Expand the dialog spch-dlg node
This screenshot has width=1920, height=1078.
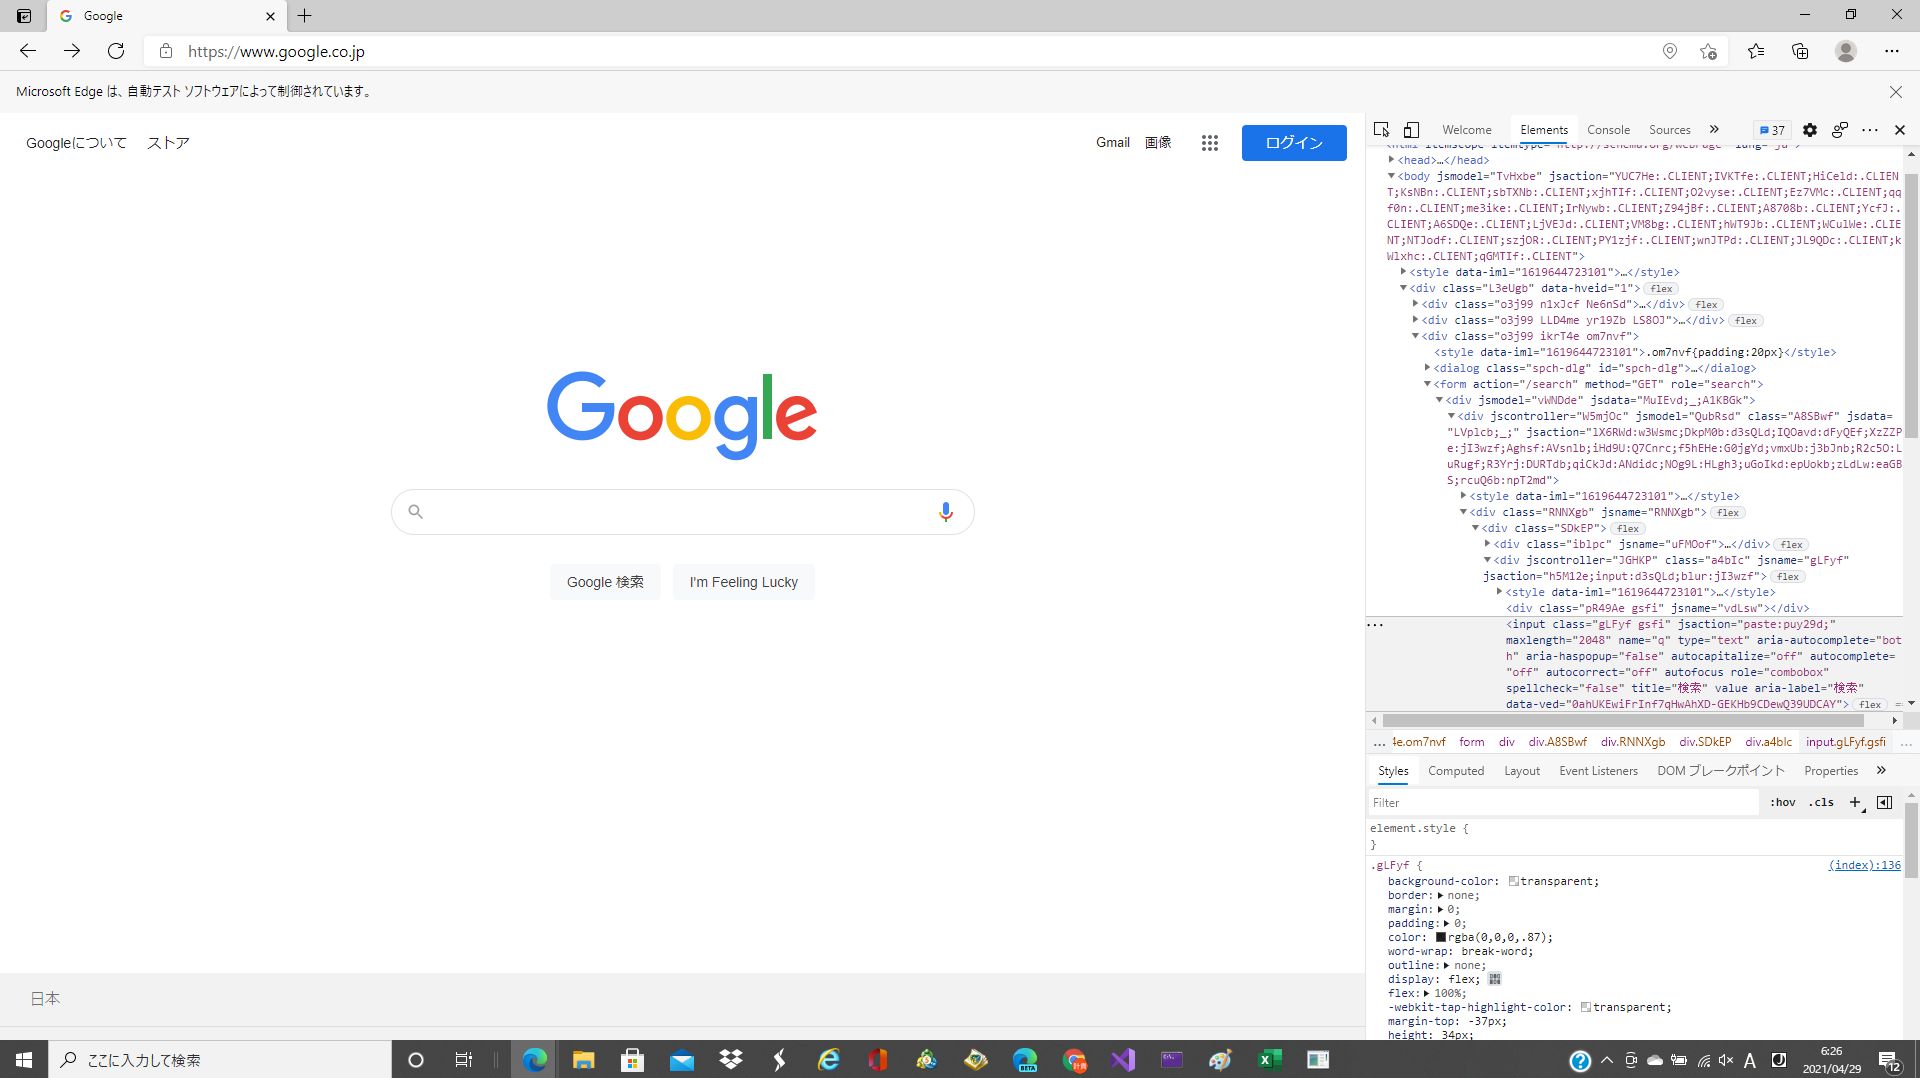1427,368
